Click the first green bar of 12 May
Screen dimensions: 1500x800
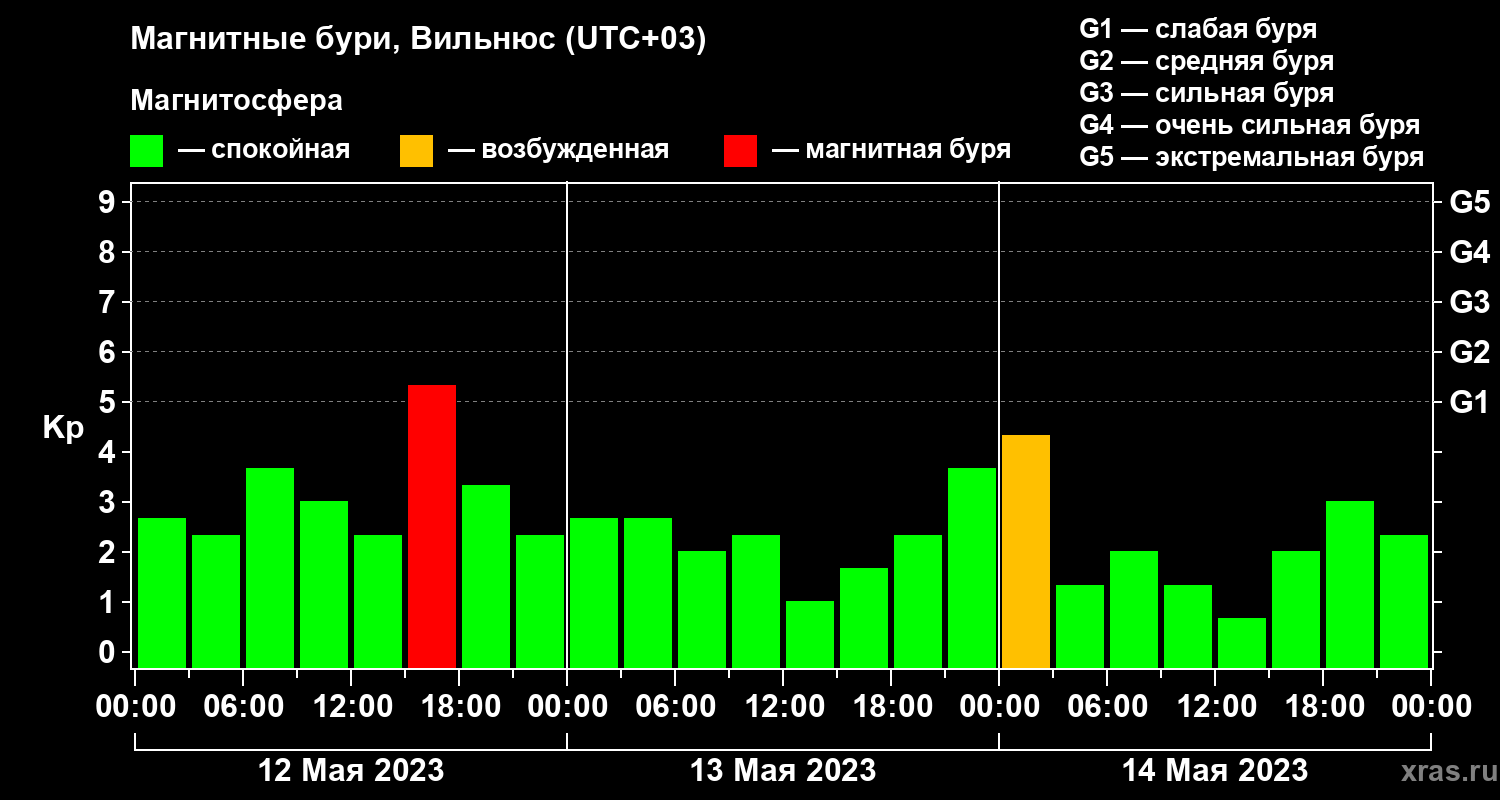point(162,593)
